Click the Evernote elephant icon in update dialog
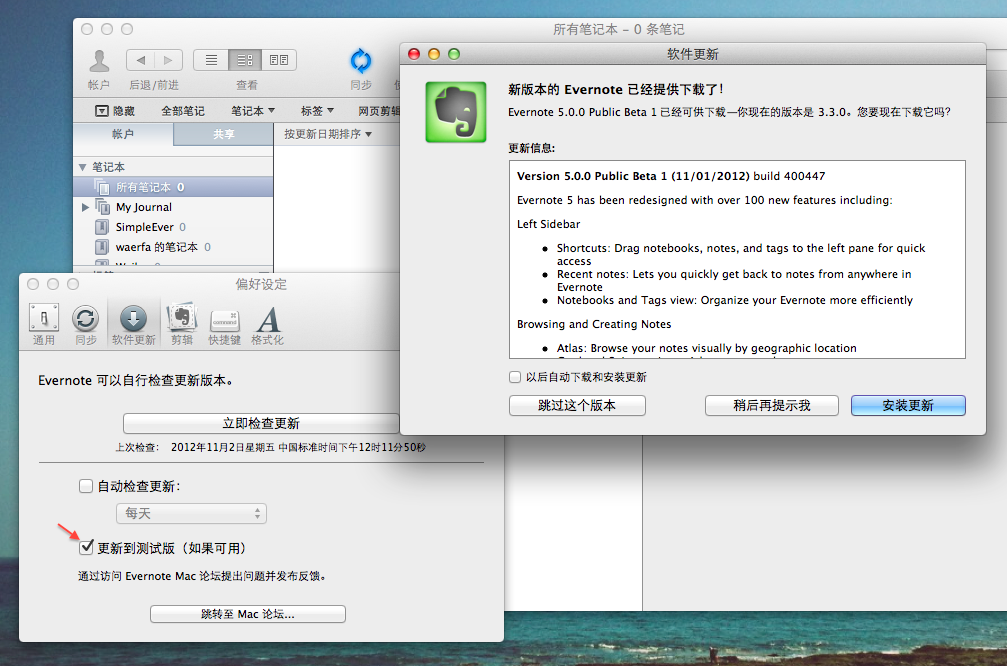 click(456, 112)
